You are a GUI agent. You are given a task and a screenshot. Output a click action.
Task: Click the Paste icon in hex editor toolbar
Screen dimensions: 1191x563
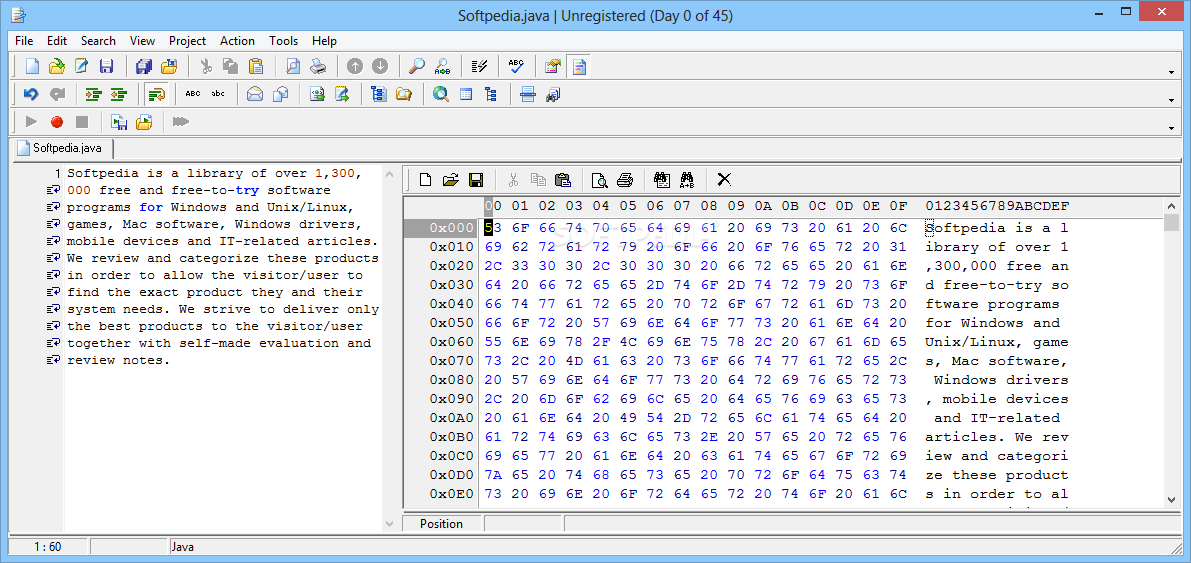(x=563, y=180)
